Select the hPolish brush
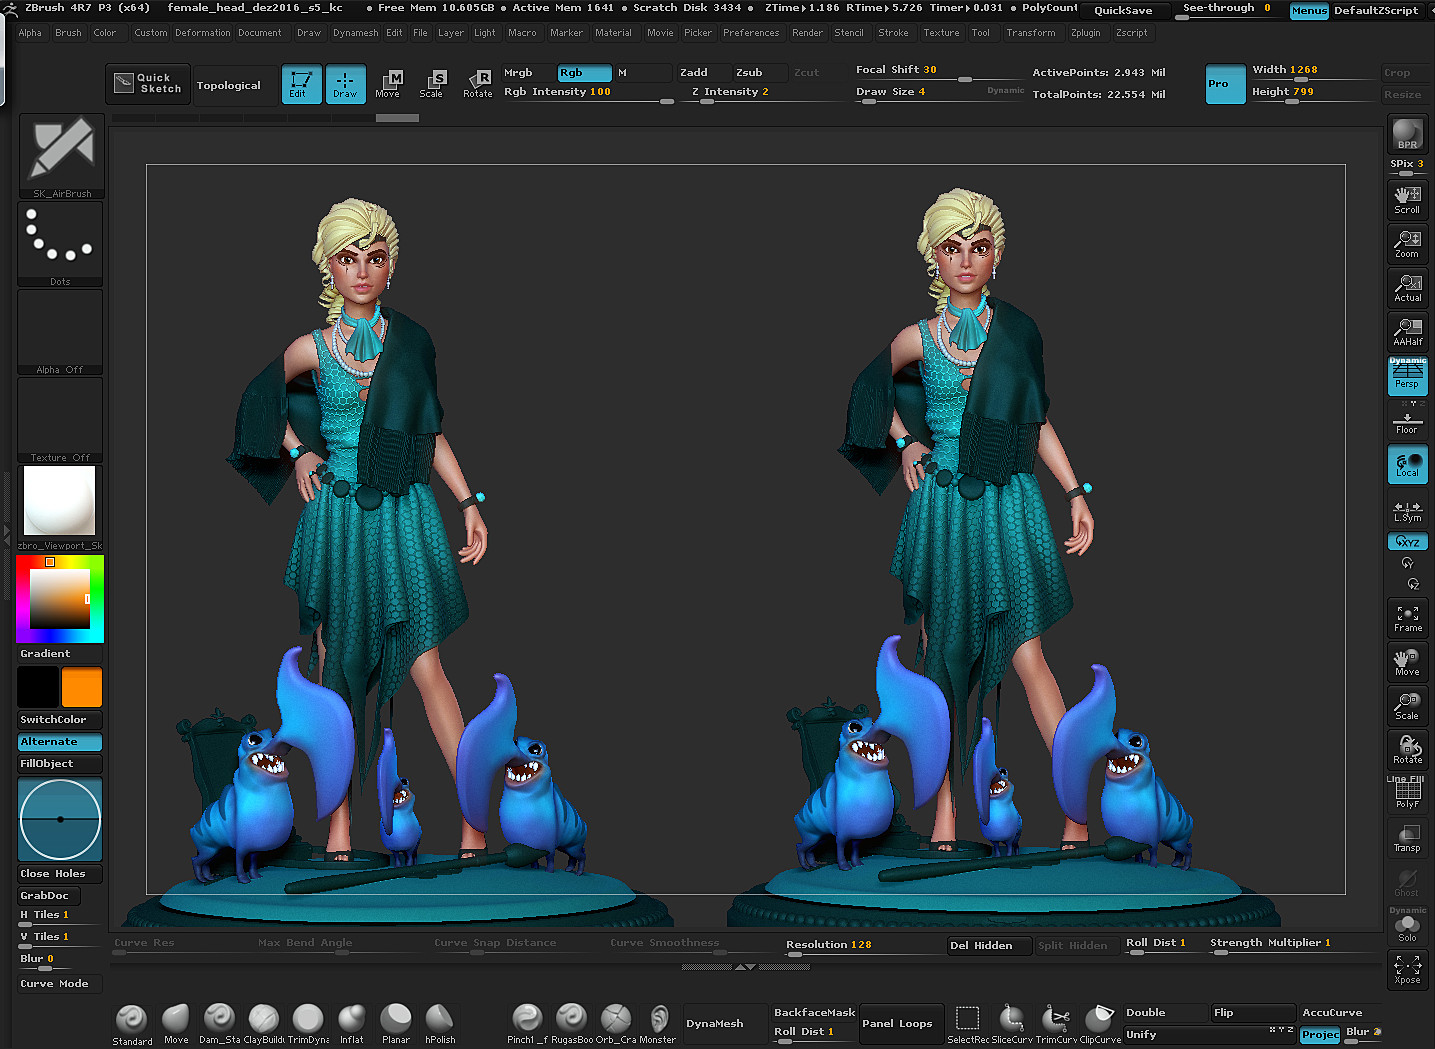 [440, 1024]
